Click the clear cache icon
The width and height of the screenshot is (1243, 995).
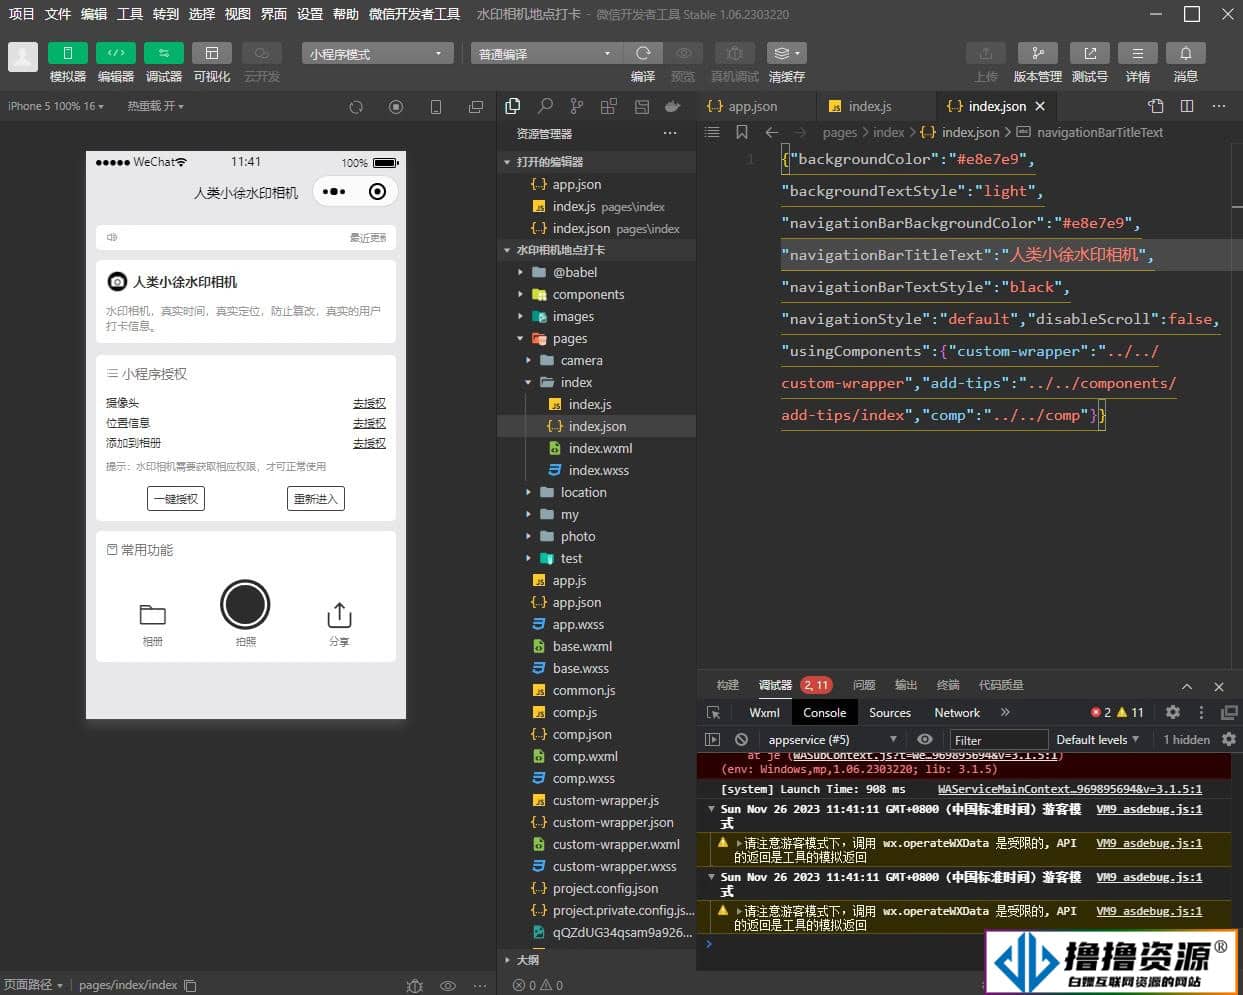click(787, 53)
